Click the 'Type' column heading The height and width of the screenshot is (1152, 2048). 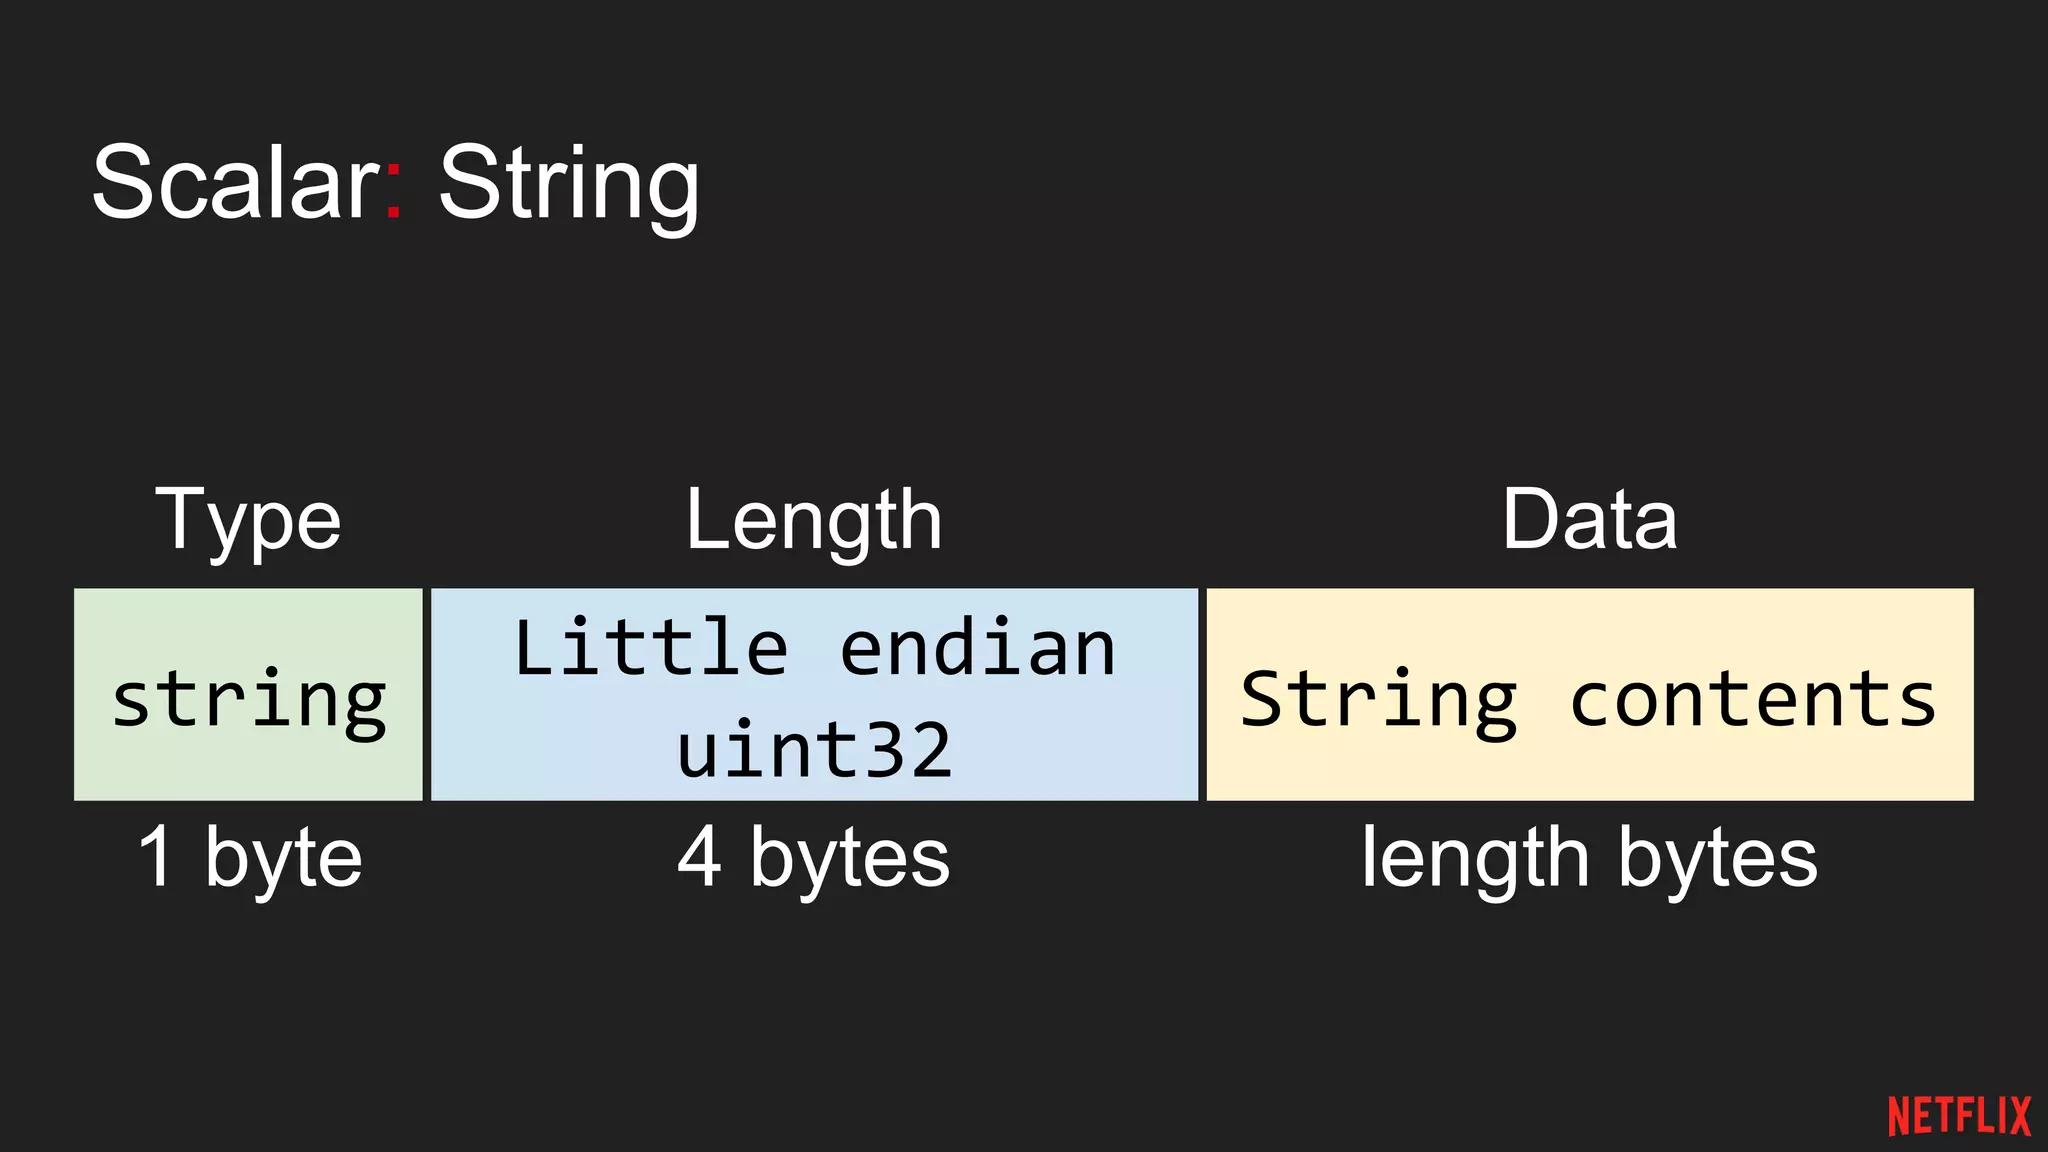[248, 521]
